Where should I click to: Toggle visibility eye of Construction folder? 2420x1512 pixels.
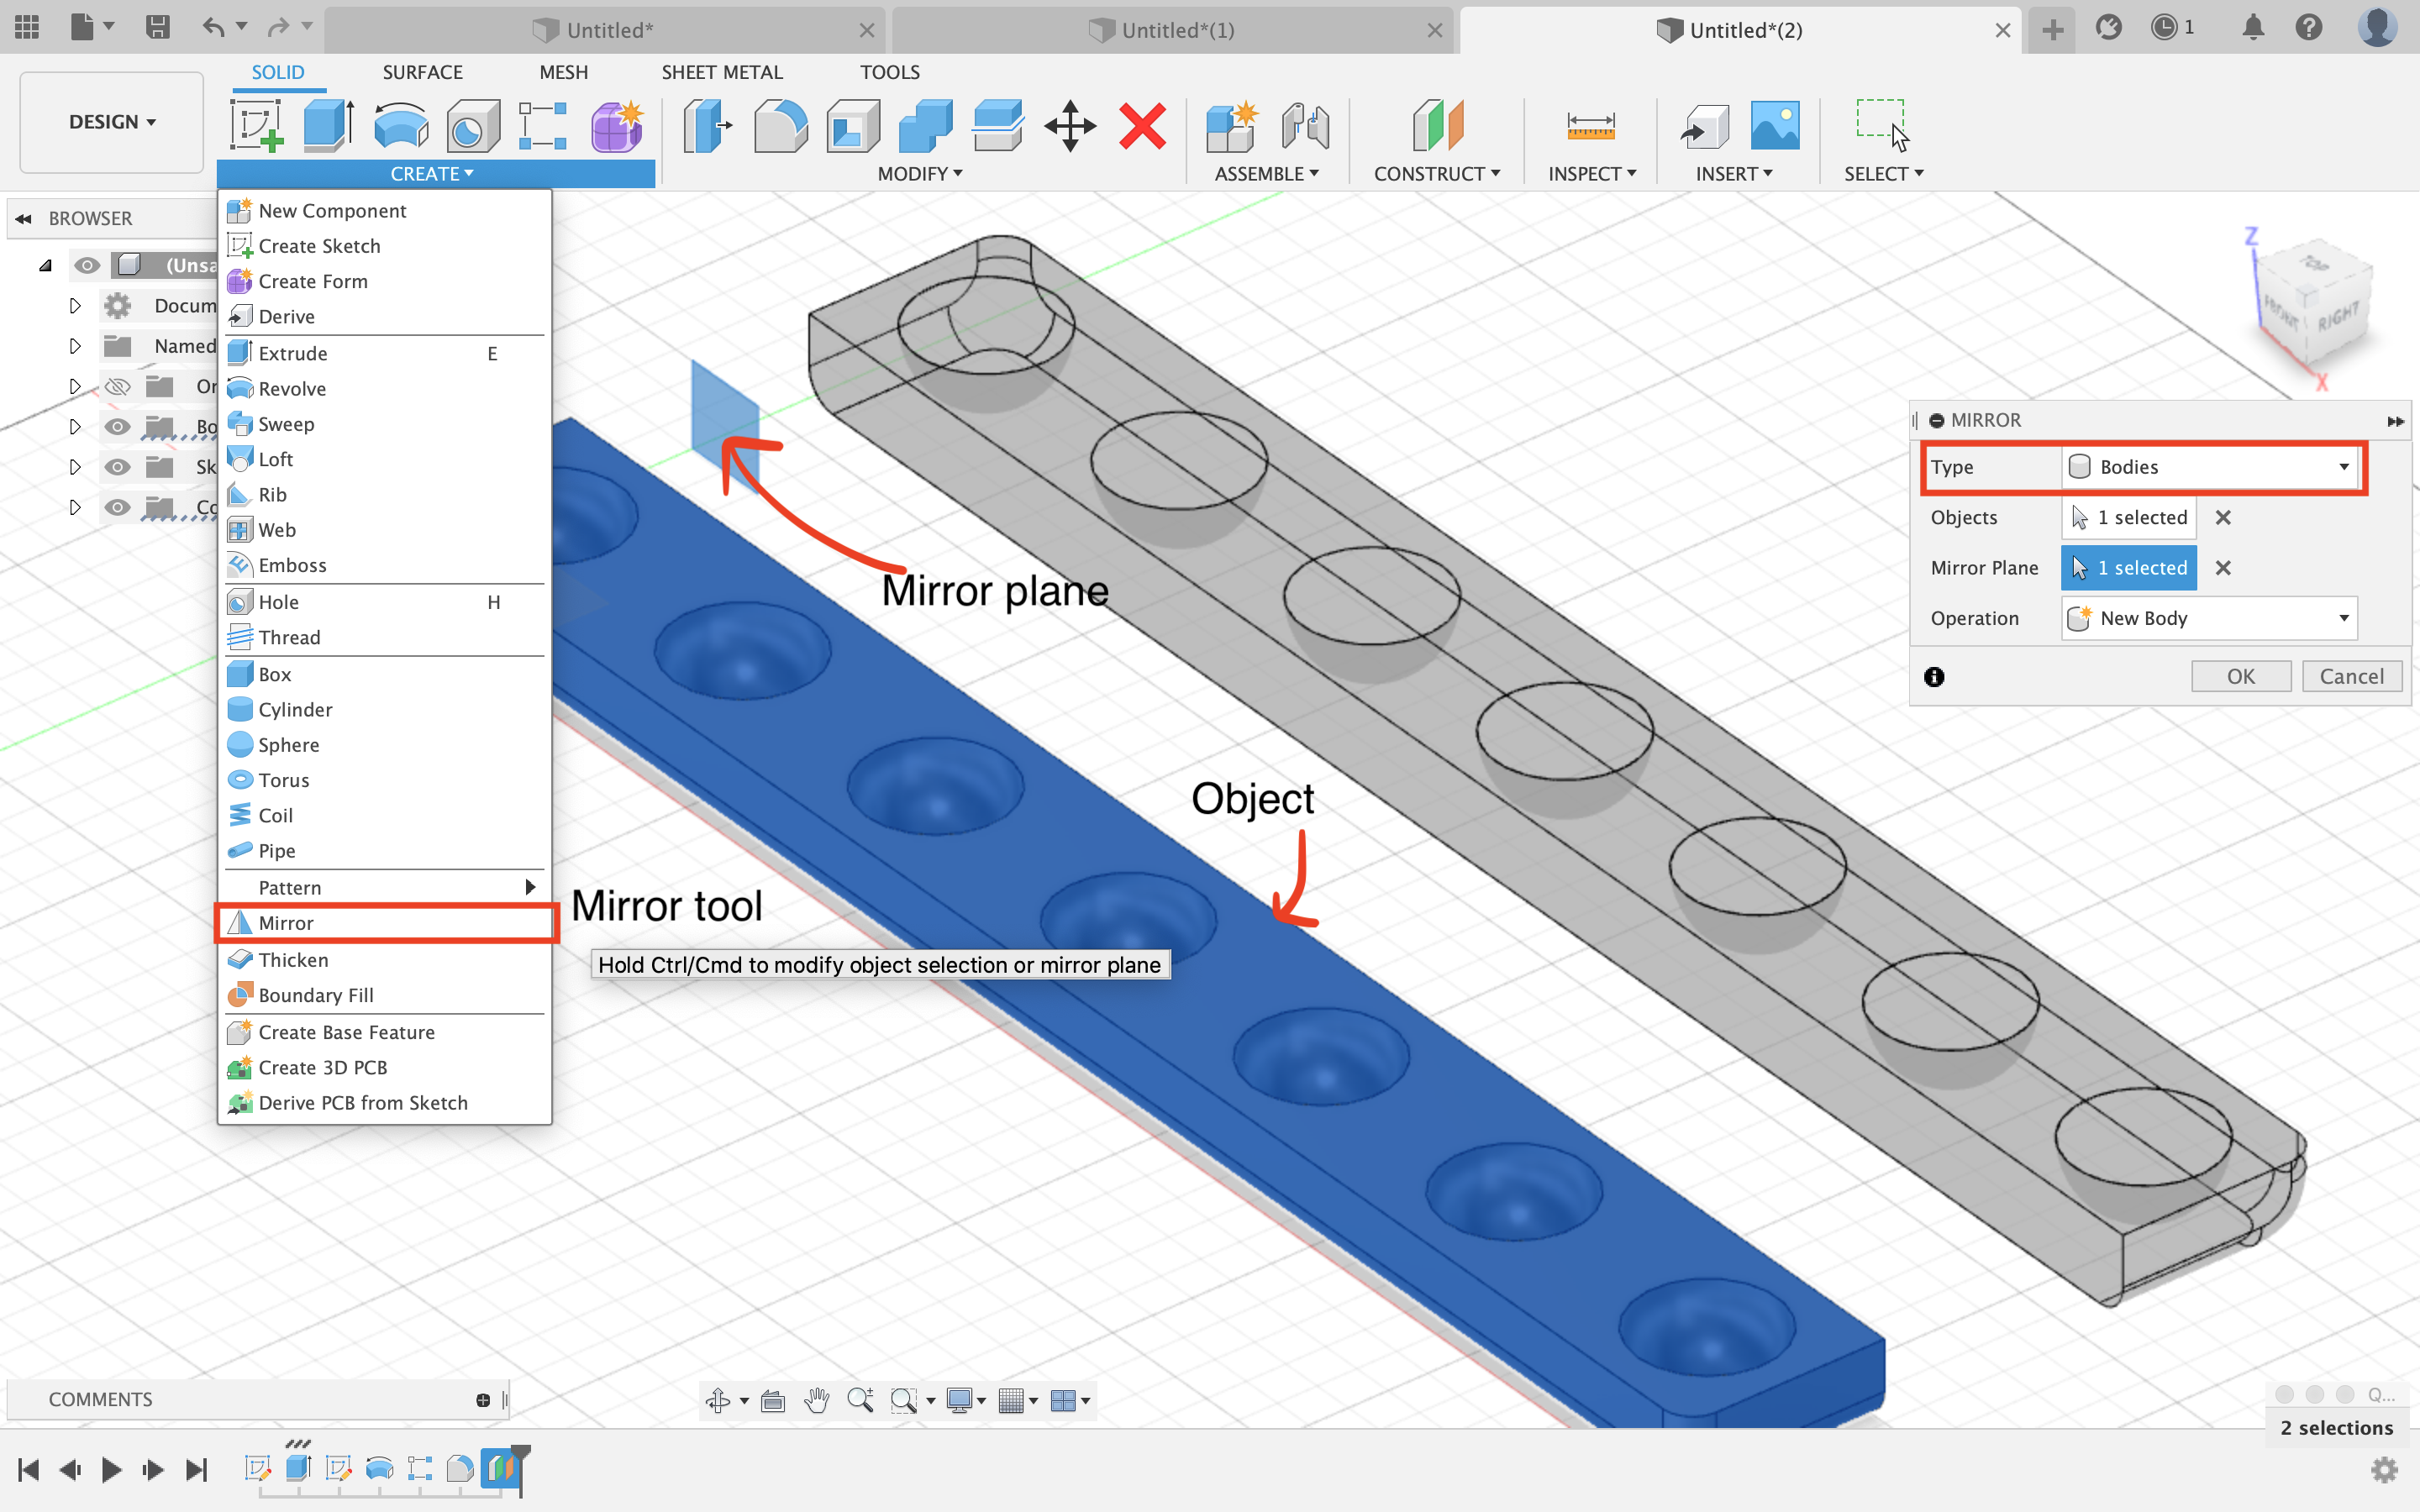tap(117, 507)
